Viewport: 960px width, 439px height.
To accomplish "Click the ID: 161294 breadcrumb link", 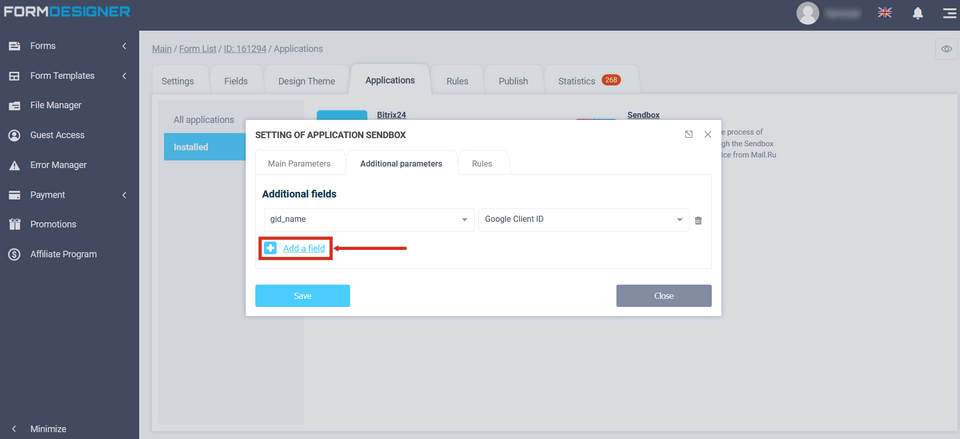I will pyautogui.click(x=245, y=49).
